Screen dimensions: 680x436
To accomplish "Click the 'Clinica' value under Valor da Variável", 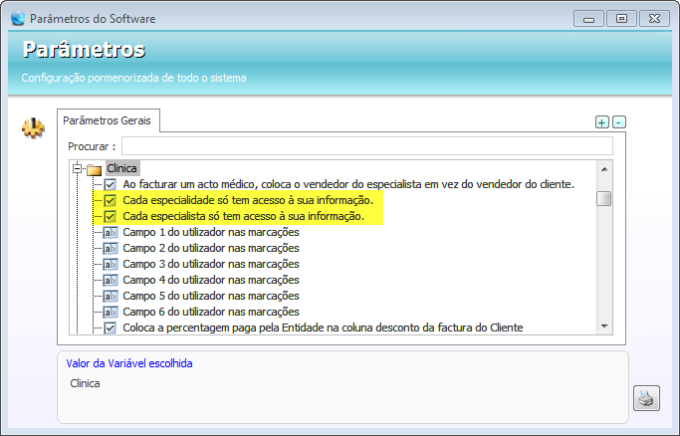I will click(x=85, y=384).
